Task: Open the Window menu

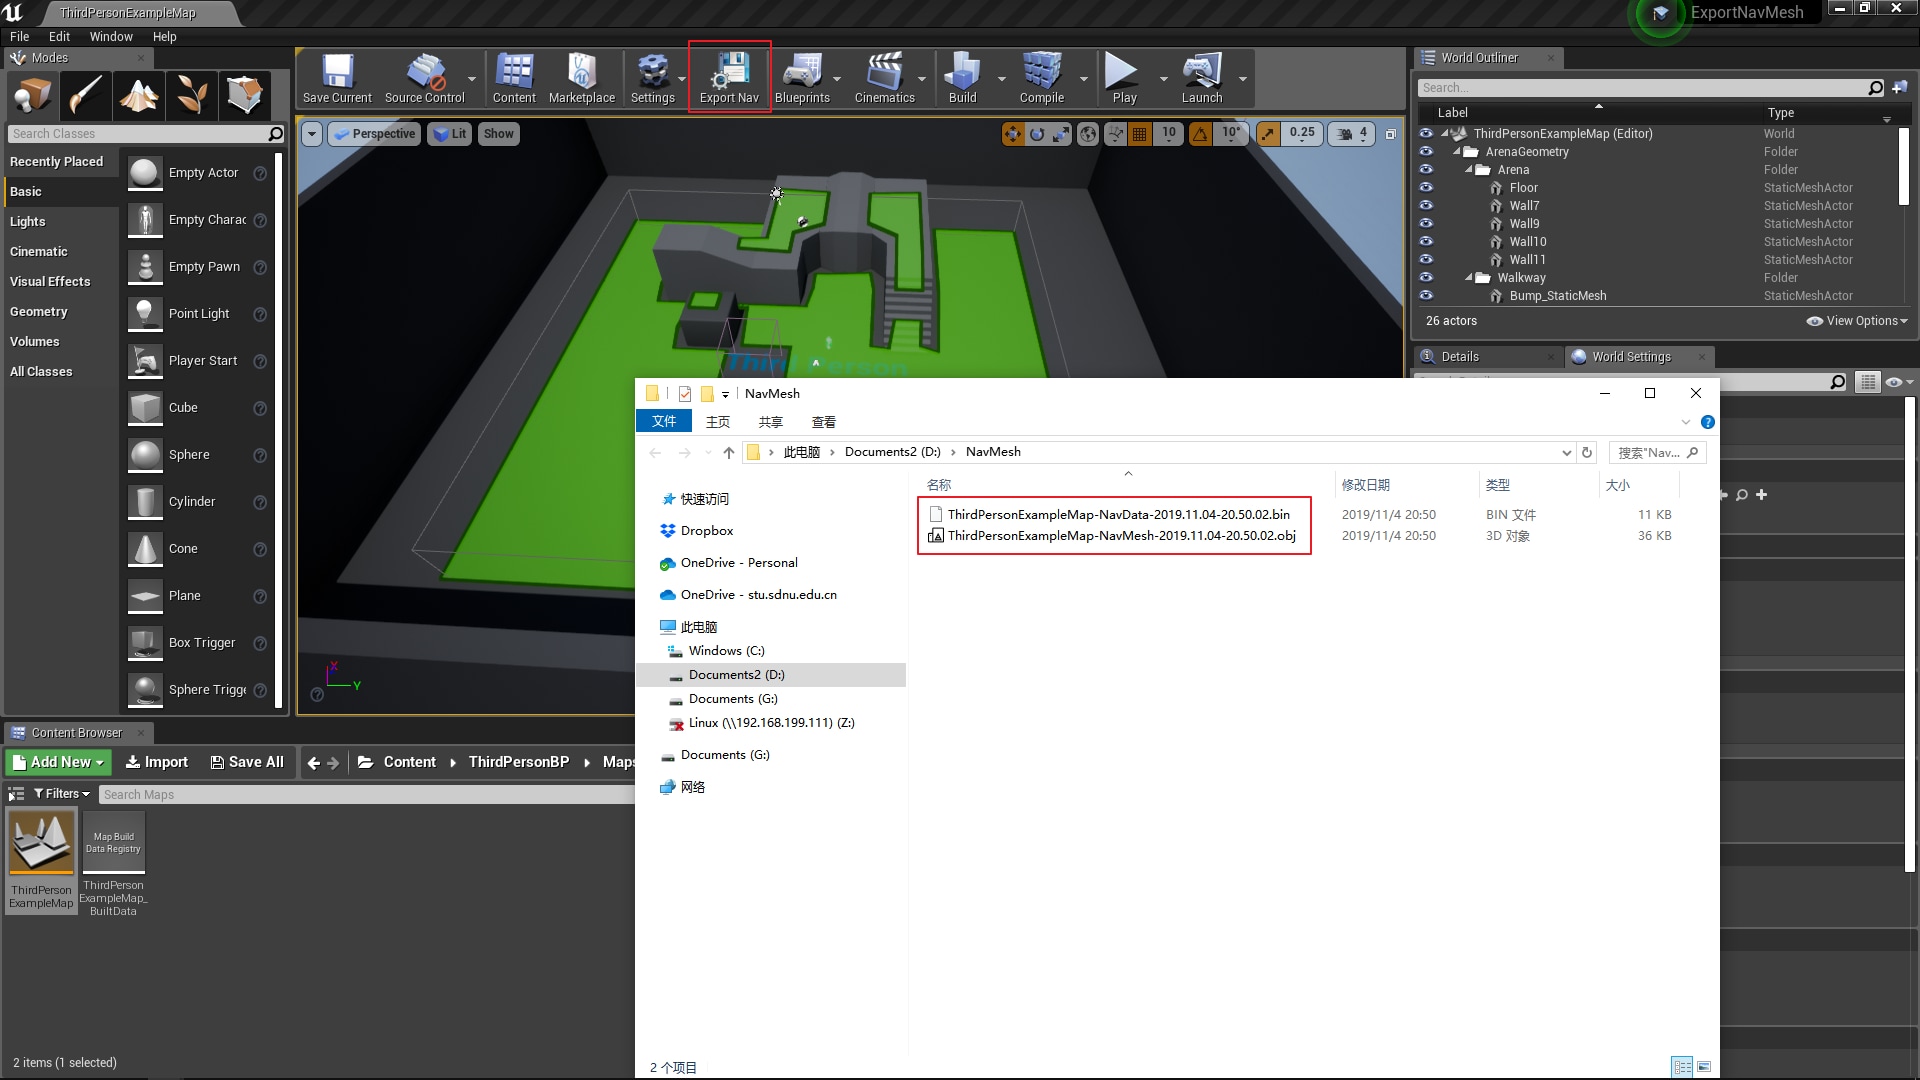Action: pyautogui.click(x=111, y=36)
